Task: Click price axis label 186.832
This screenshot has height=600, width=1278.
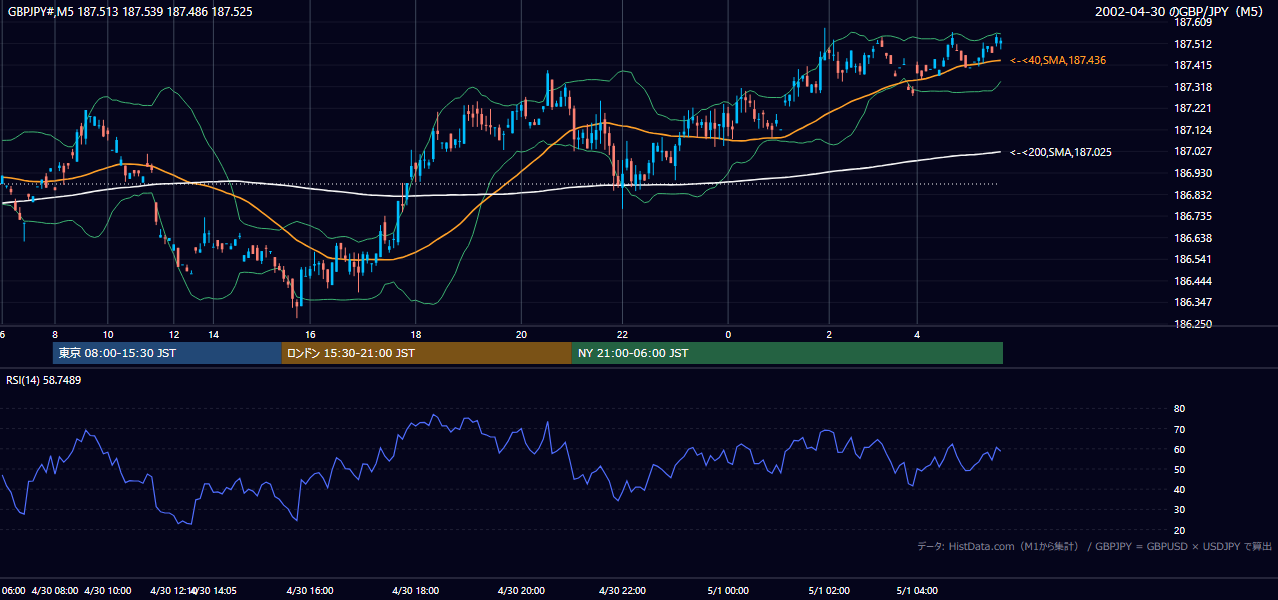Action: [1193, 195]
